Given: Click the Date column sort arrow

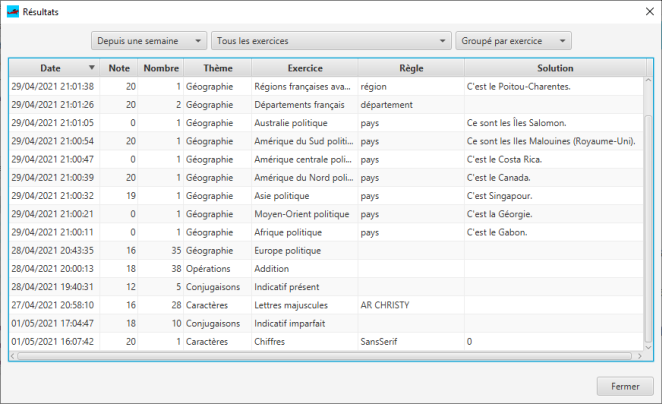Looking at the screenshot, I should 92,68.
